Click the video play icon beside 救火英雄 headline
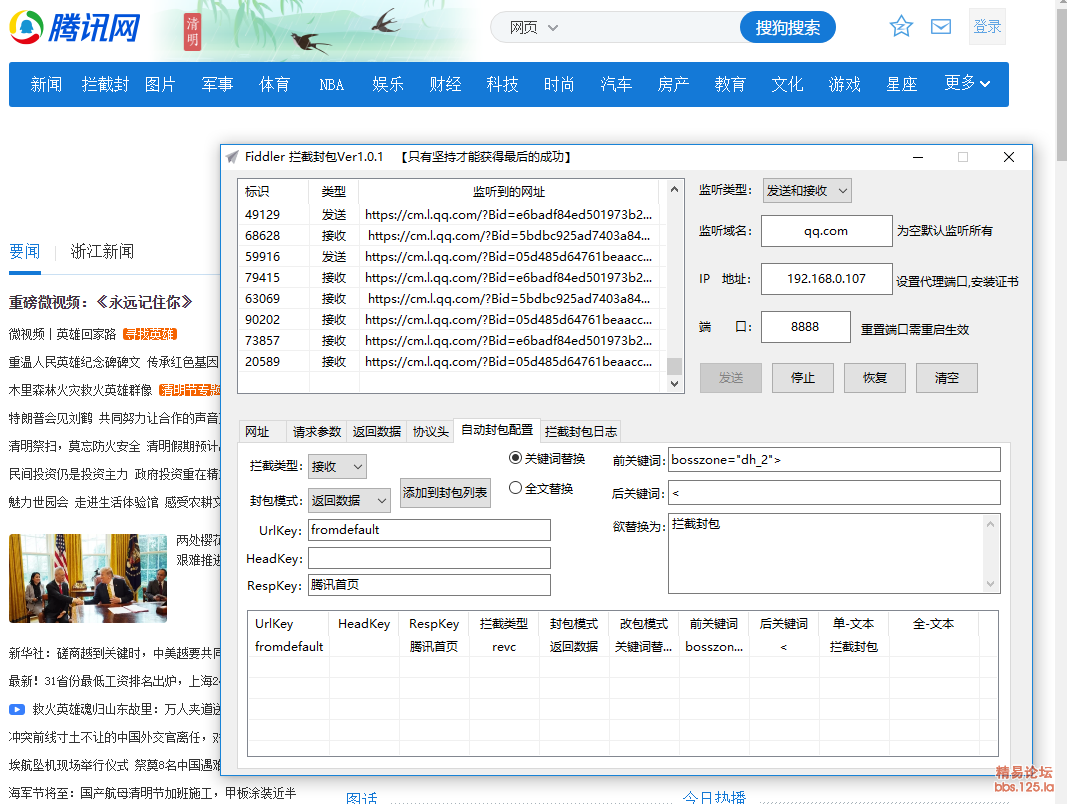1067x804 pixels. coord(17,709)
